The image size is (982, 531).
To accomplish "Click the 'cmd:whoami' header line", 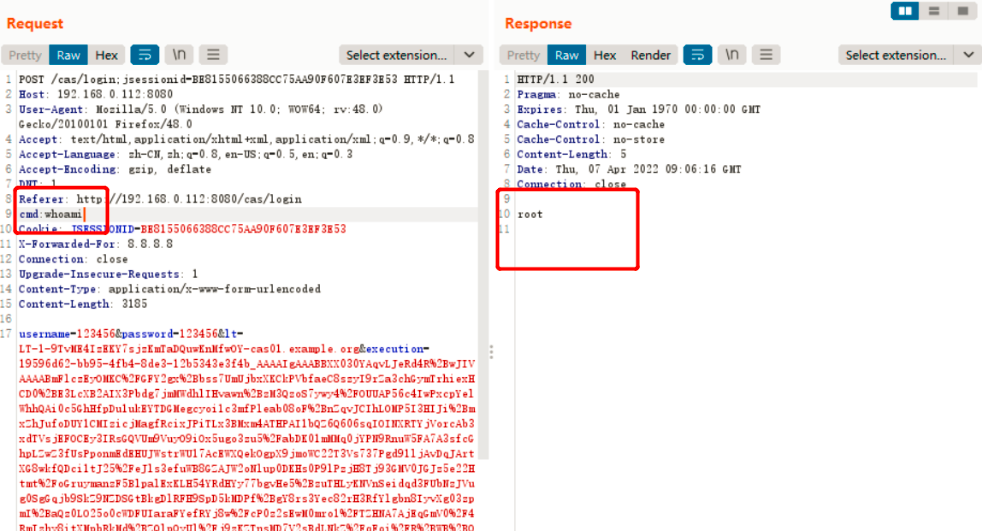I will coord(51,214).
